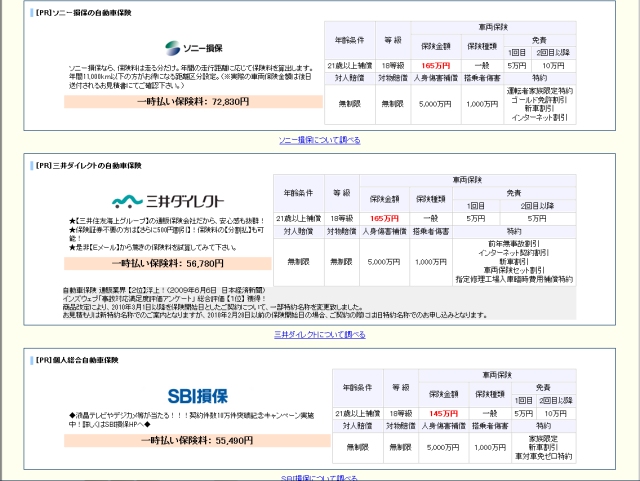Click 21歳以上補償 in SBI table
The width and height of the screenshot is (640, 481).
pyautogui.click(x=358, y=414)
